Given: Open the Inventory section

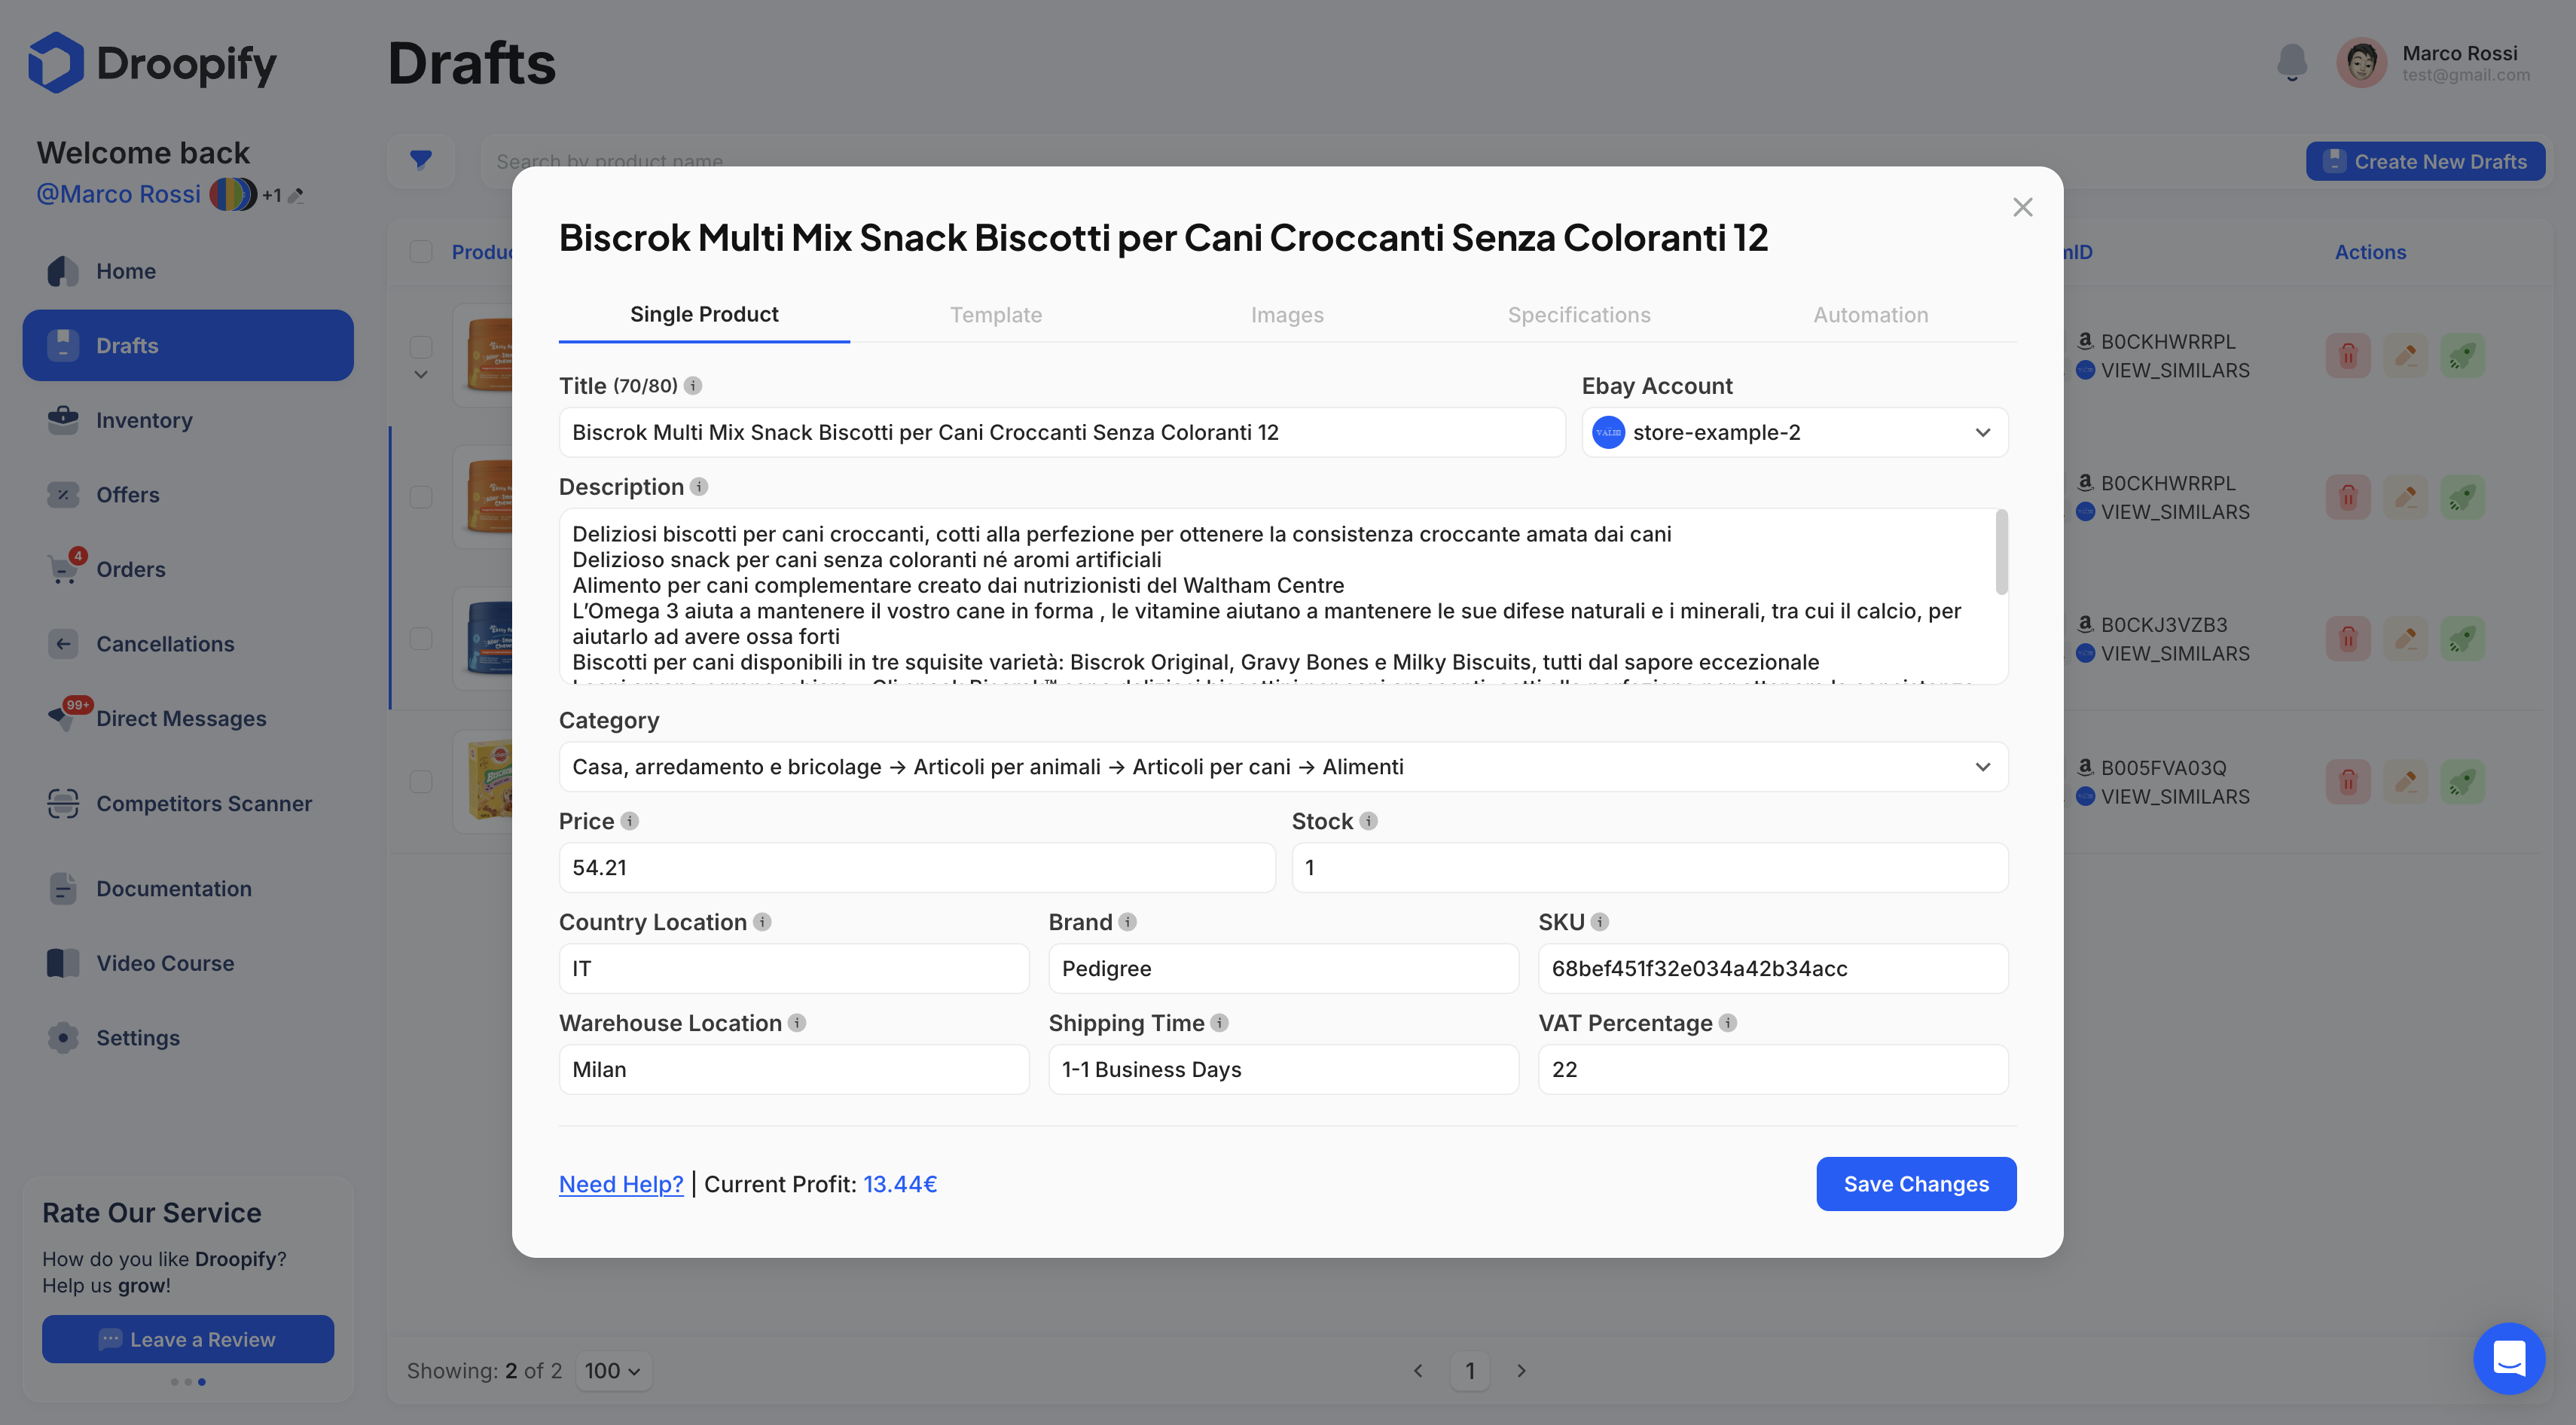Looking at the screenshot, I should pos(188,420).
